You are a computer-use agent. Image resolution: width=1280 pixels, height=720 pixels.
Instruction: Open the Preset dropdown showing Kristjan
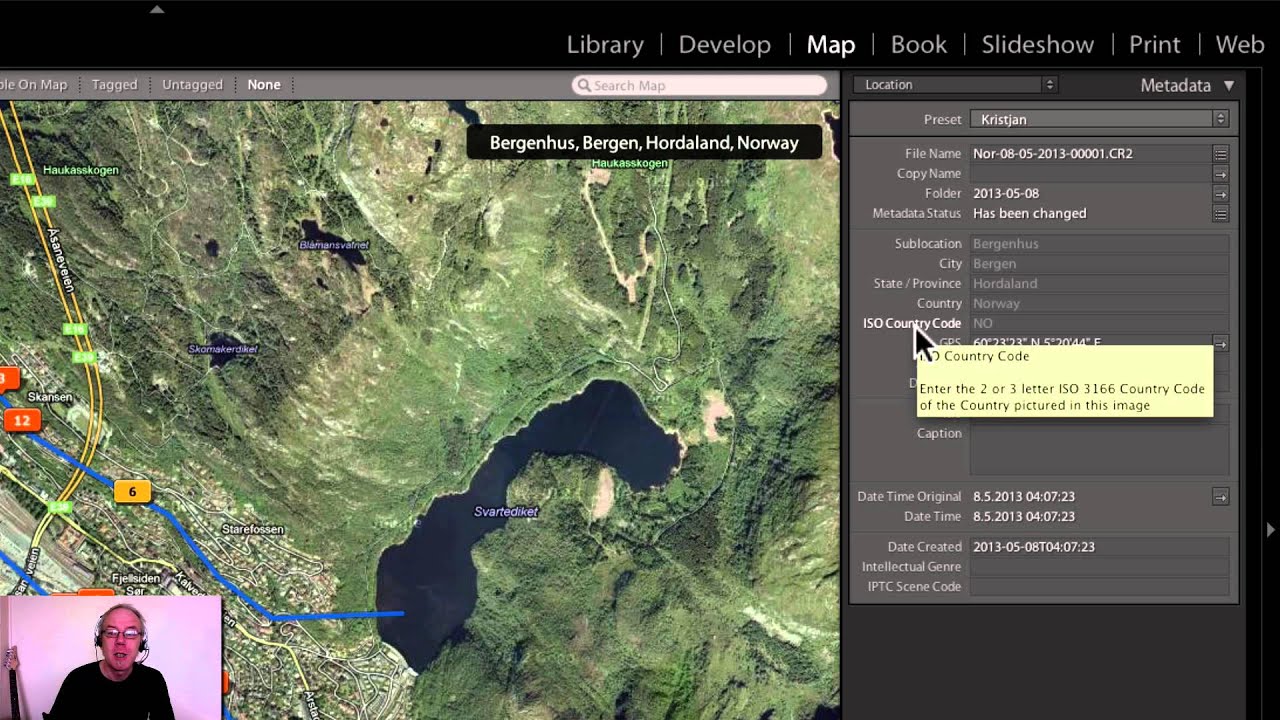(x=1099, y=119)
